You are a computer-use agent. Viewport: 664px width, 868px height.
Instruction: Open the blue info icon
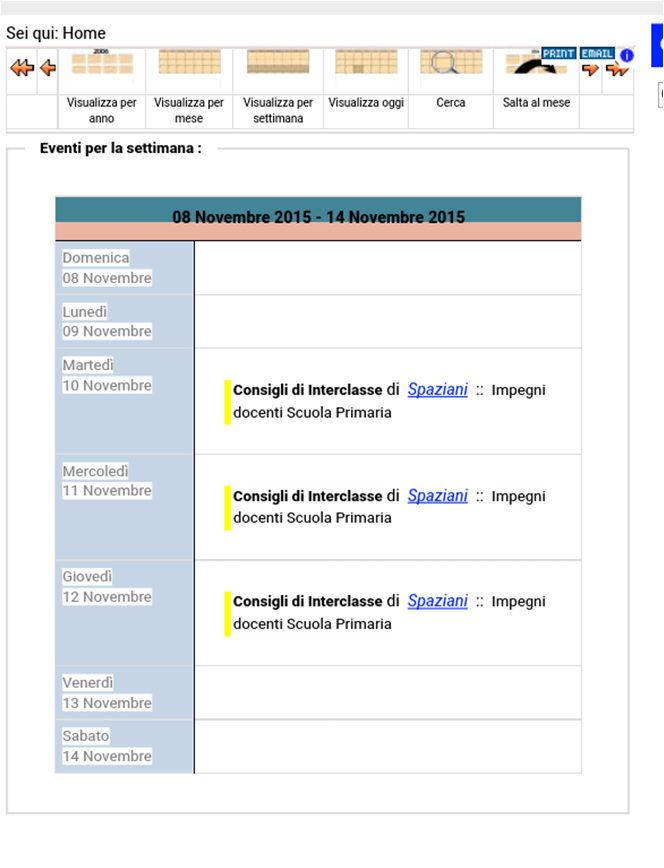tap(626, 55)
